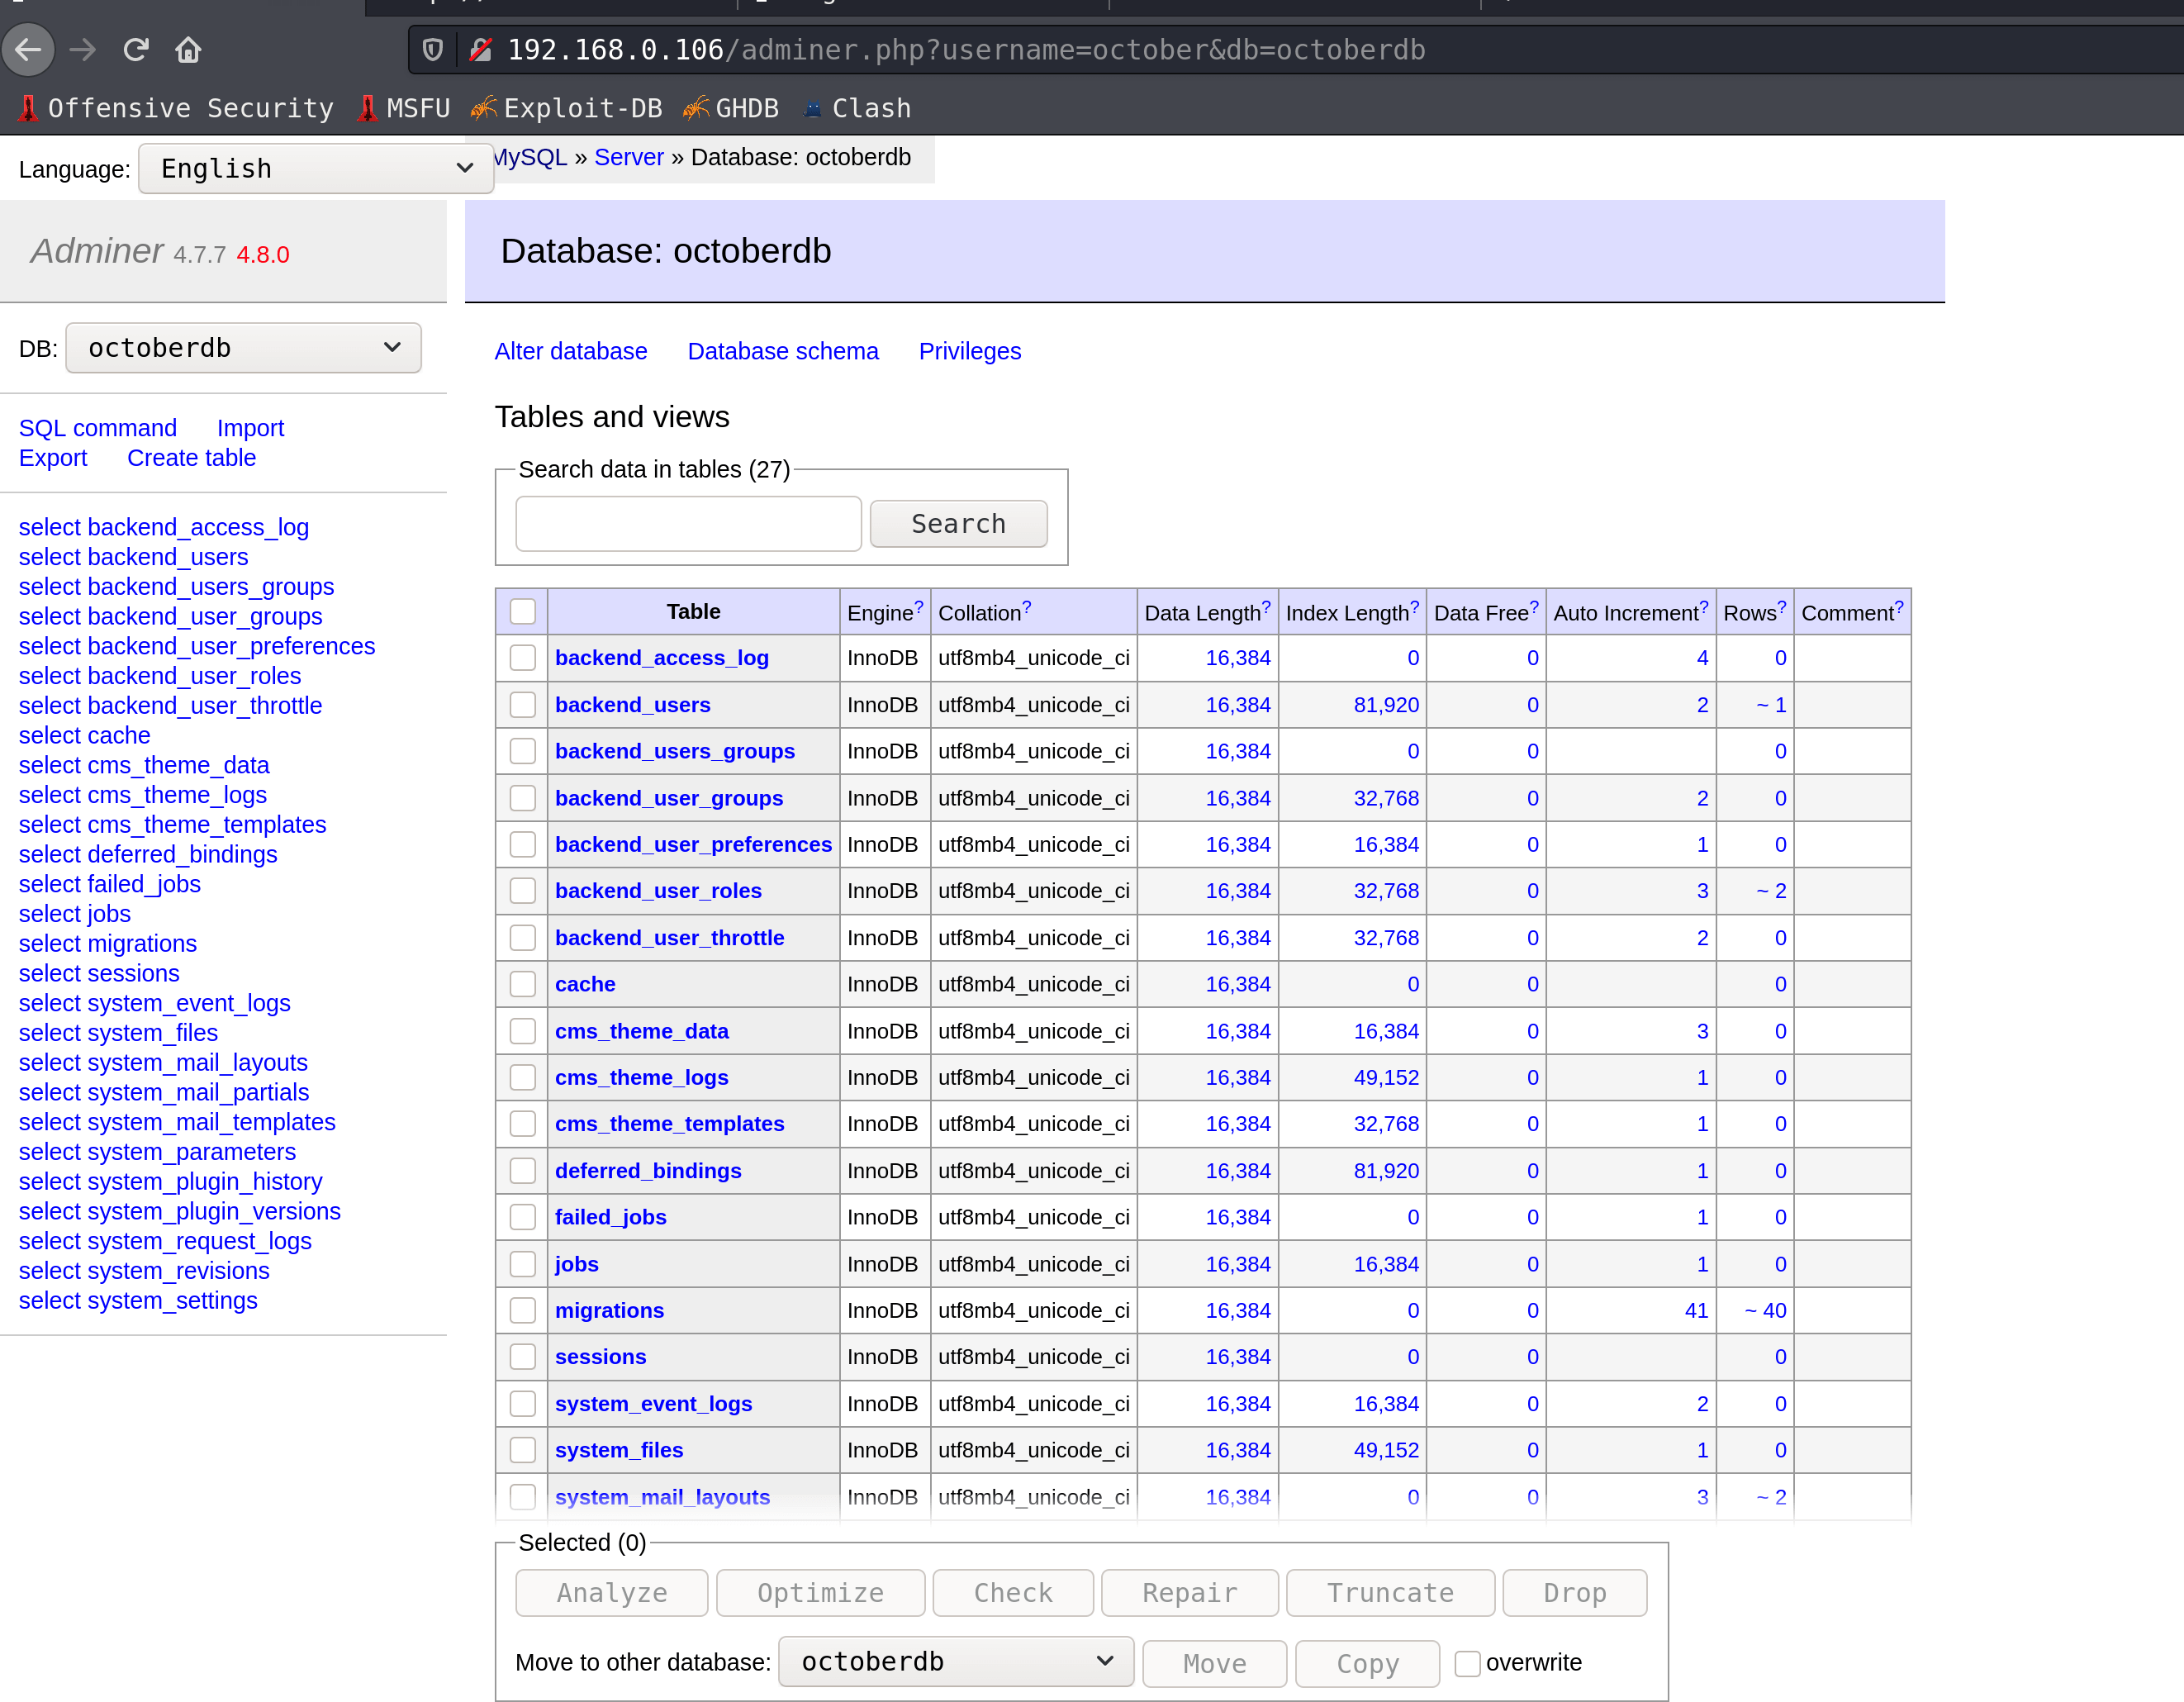Open Alter database

(570, 351)
